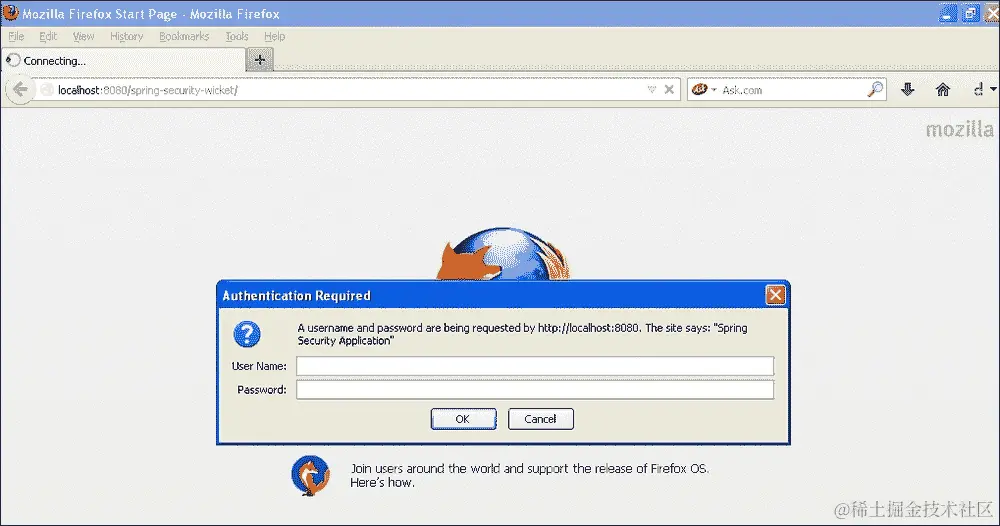The height and width of the screenshot is (526, 1000).
Task: Click the Firefox OS fox icon below dialog
Action: 311,476
